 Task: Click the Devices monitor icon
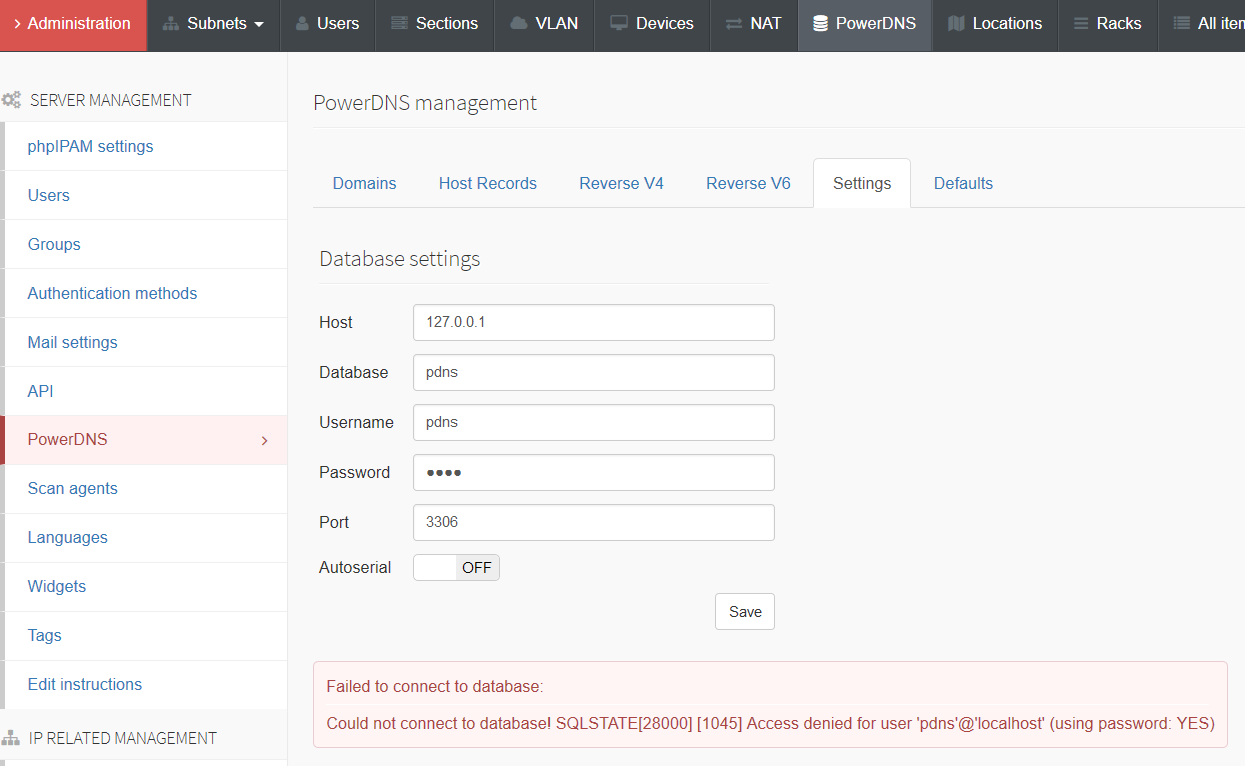(x=619, y=23)
